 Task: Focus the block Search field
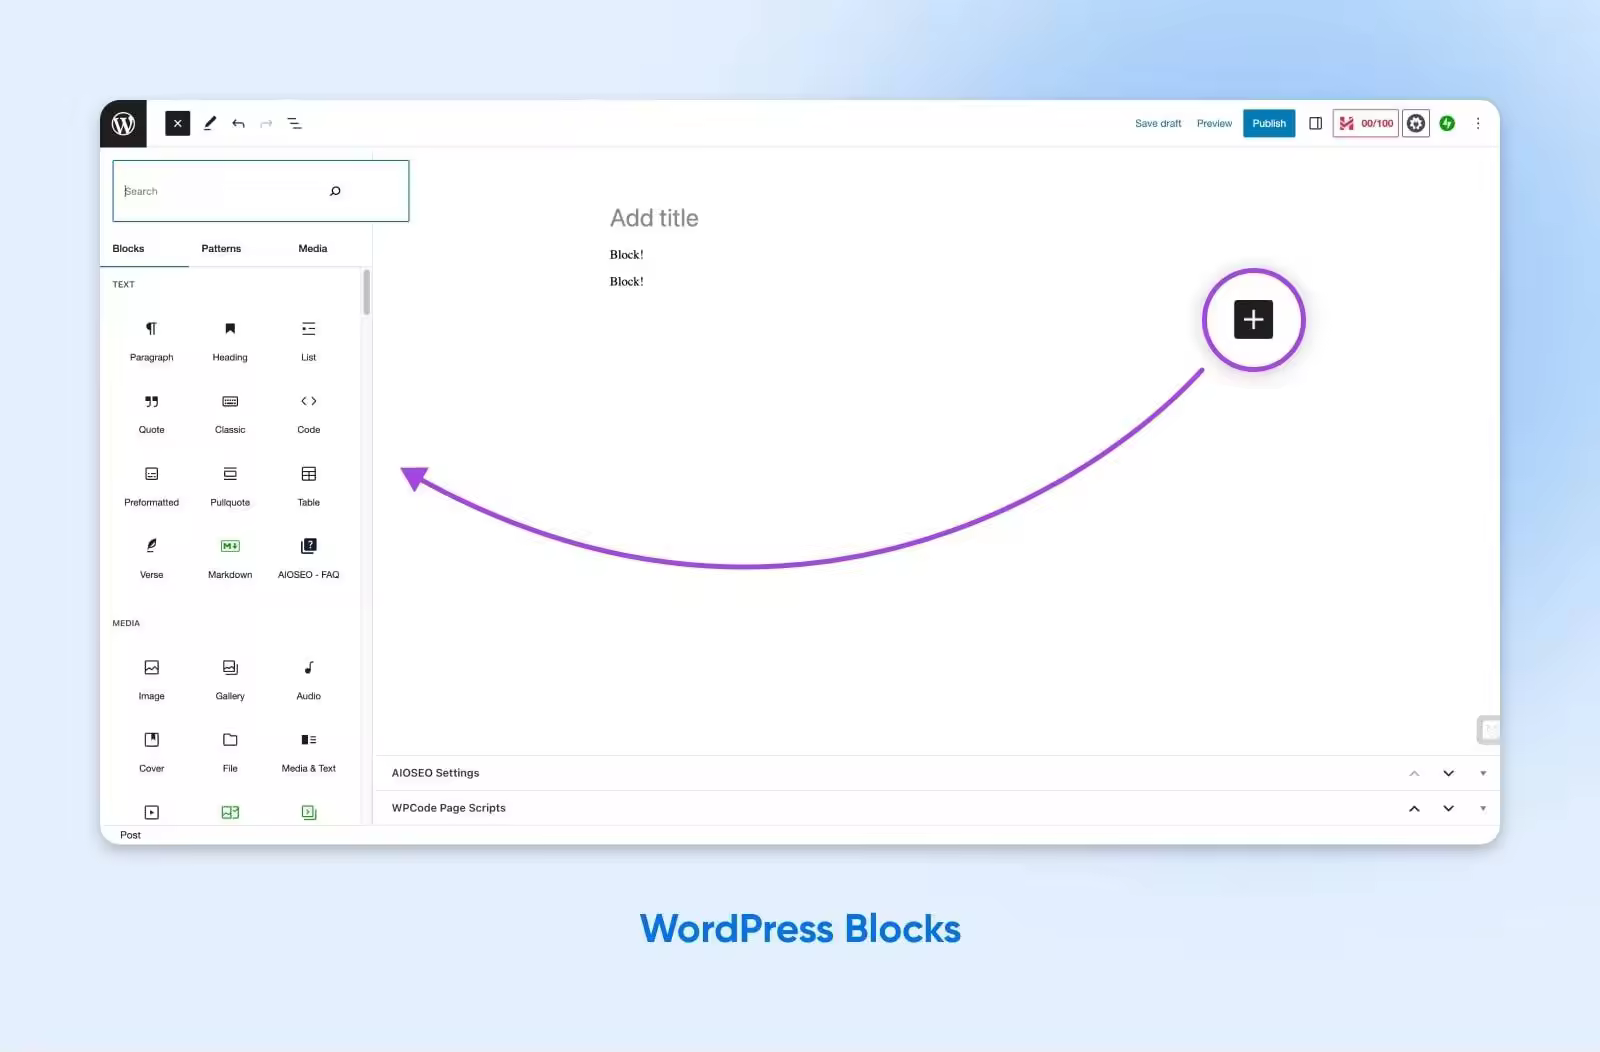pos(261,191)
